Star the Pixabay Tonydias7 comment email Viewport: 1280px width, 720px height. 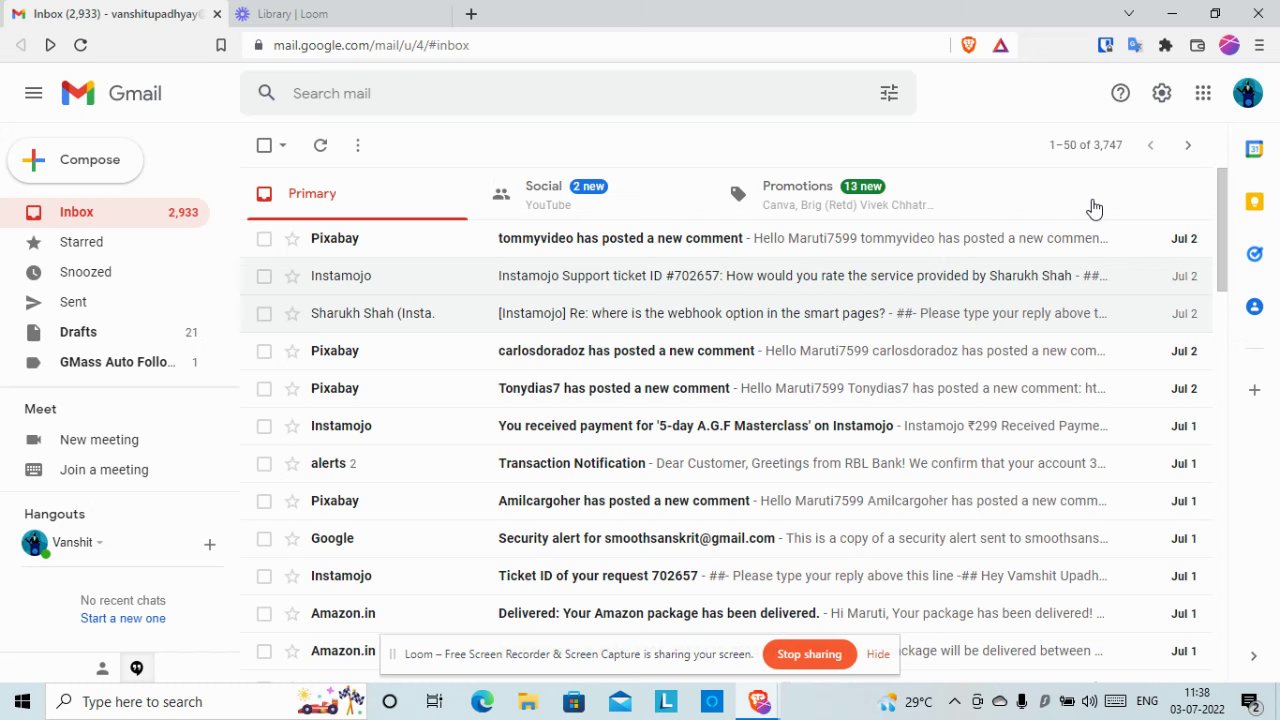point(292,388)
